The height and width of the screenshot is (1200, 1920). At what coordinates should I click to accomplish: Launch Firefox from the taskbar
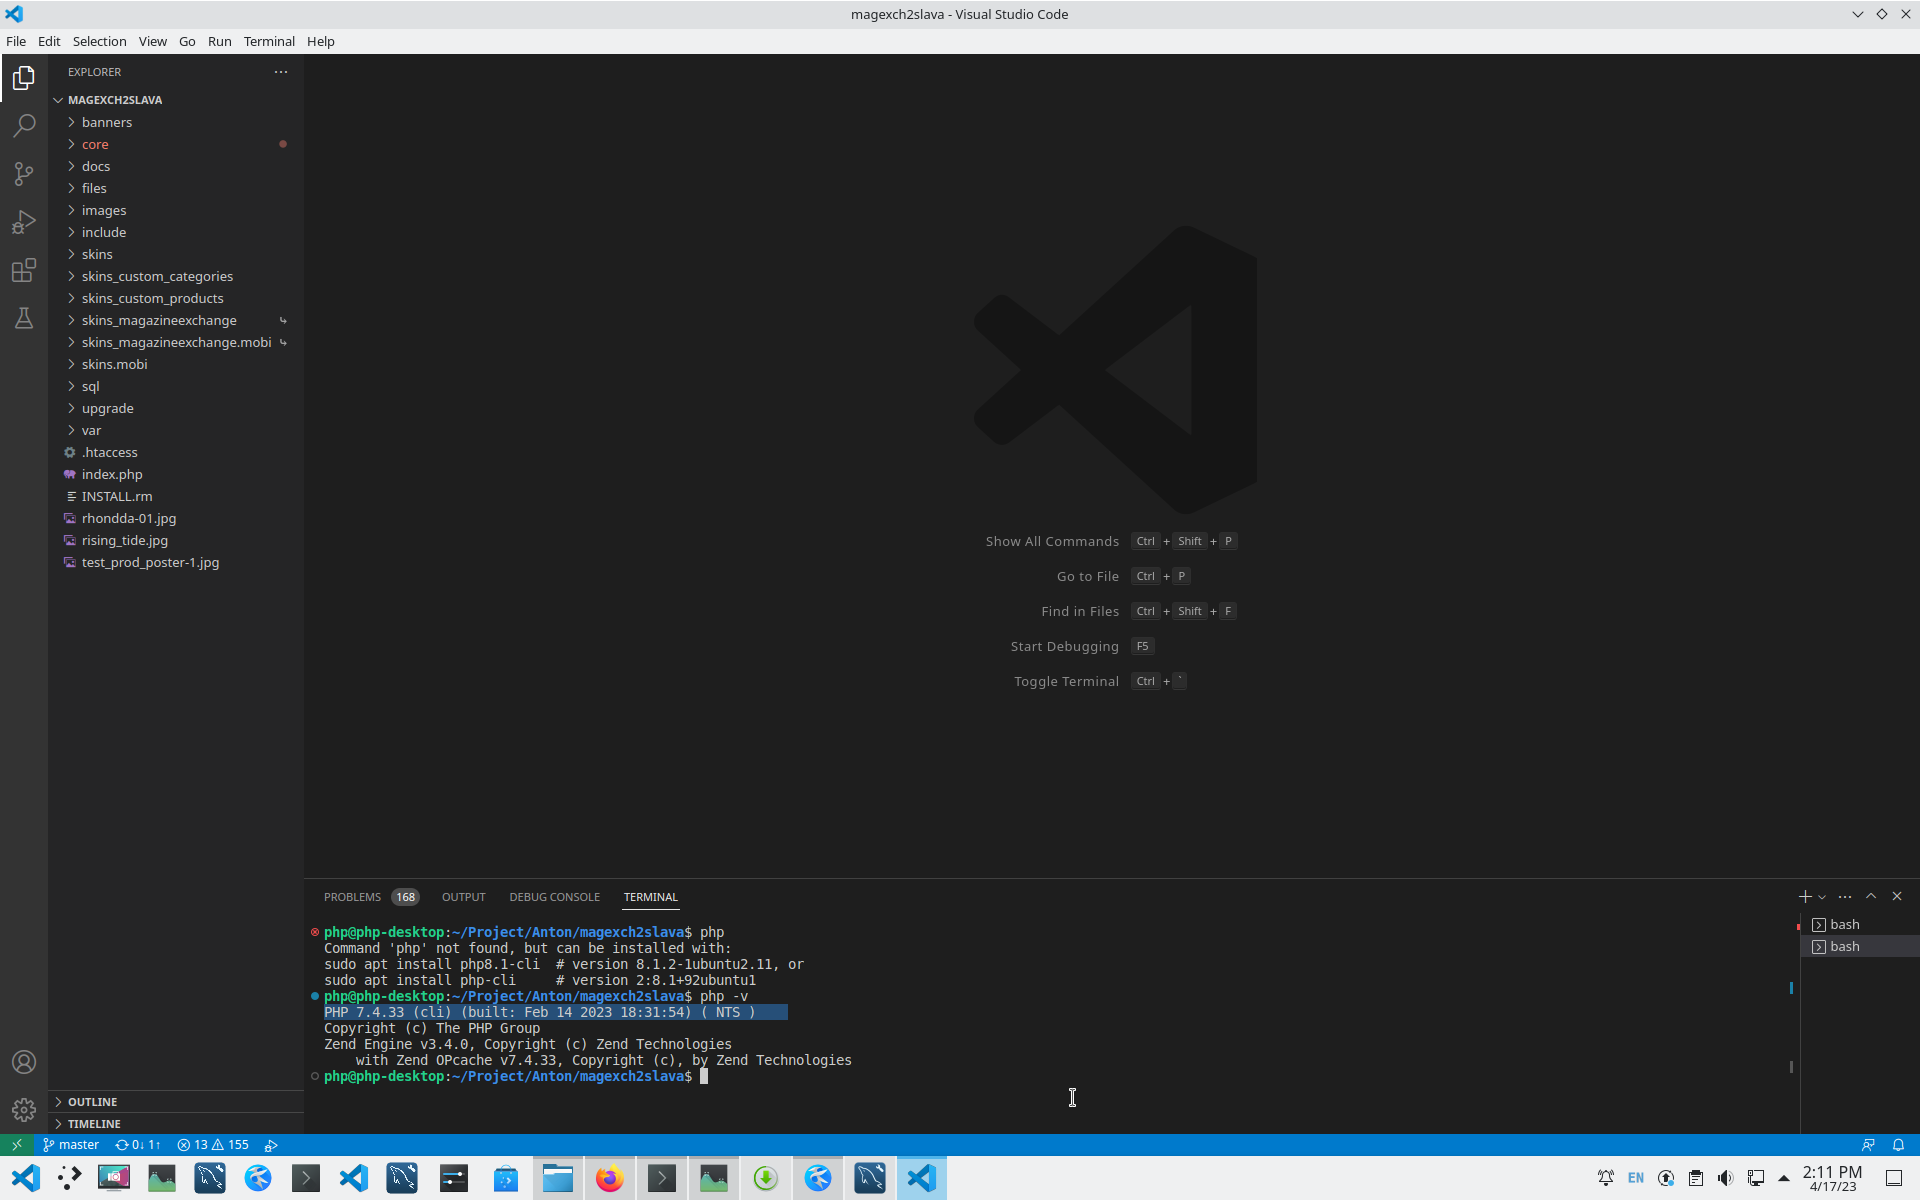[x=609, y=1178]
